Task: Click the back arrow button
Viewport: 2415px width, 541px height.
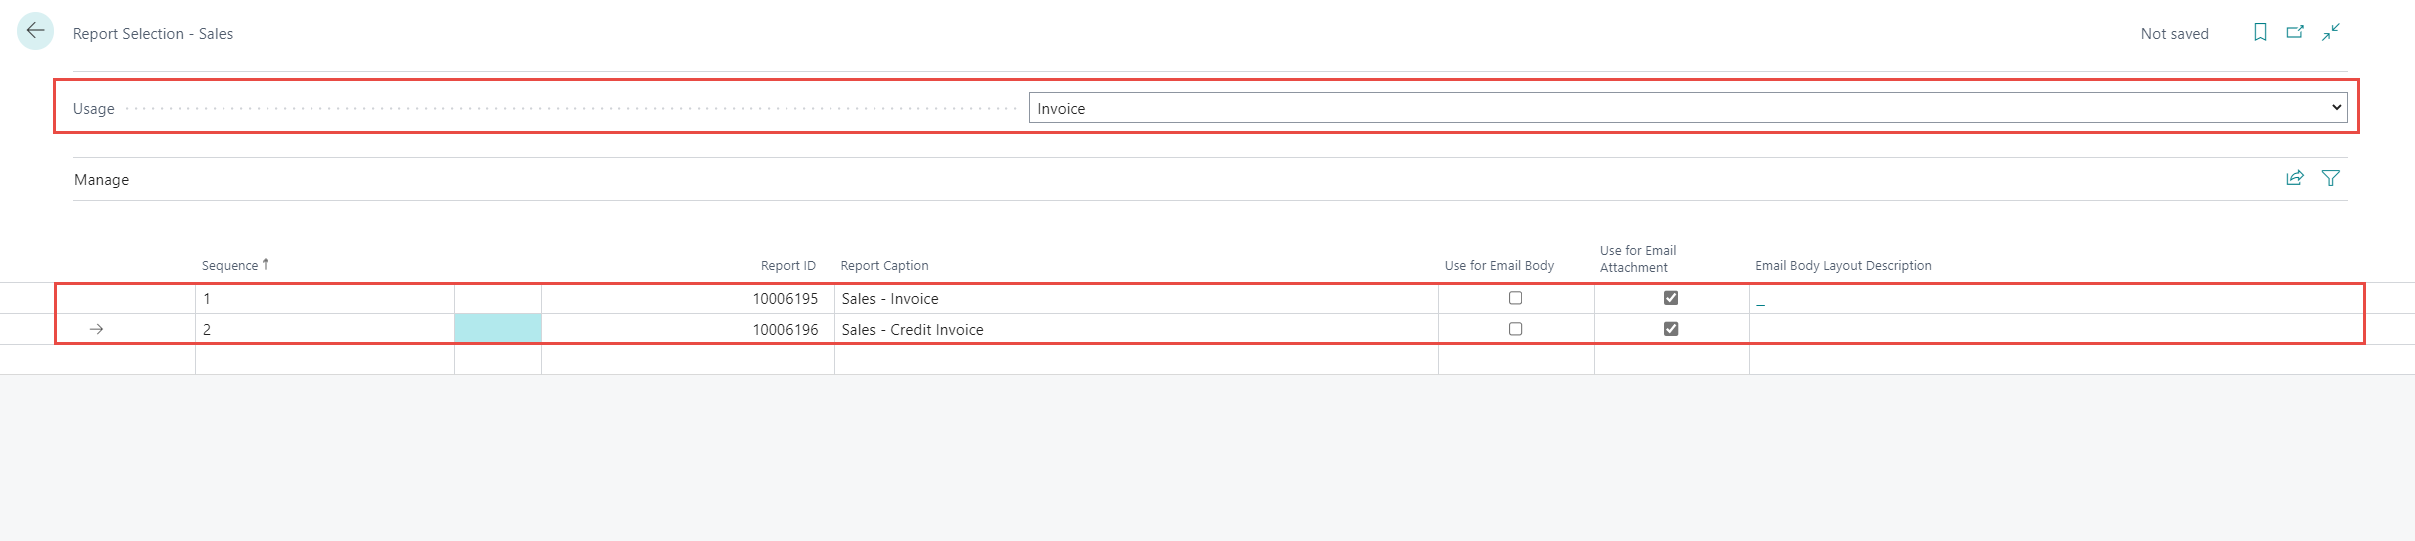Action: tap(36, 32)
